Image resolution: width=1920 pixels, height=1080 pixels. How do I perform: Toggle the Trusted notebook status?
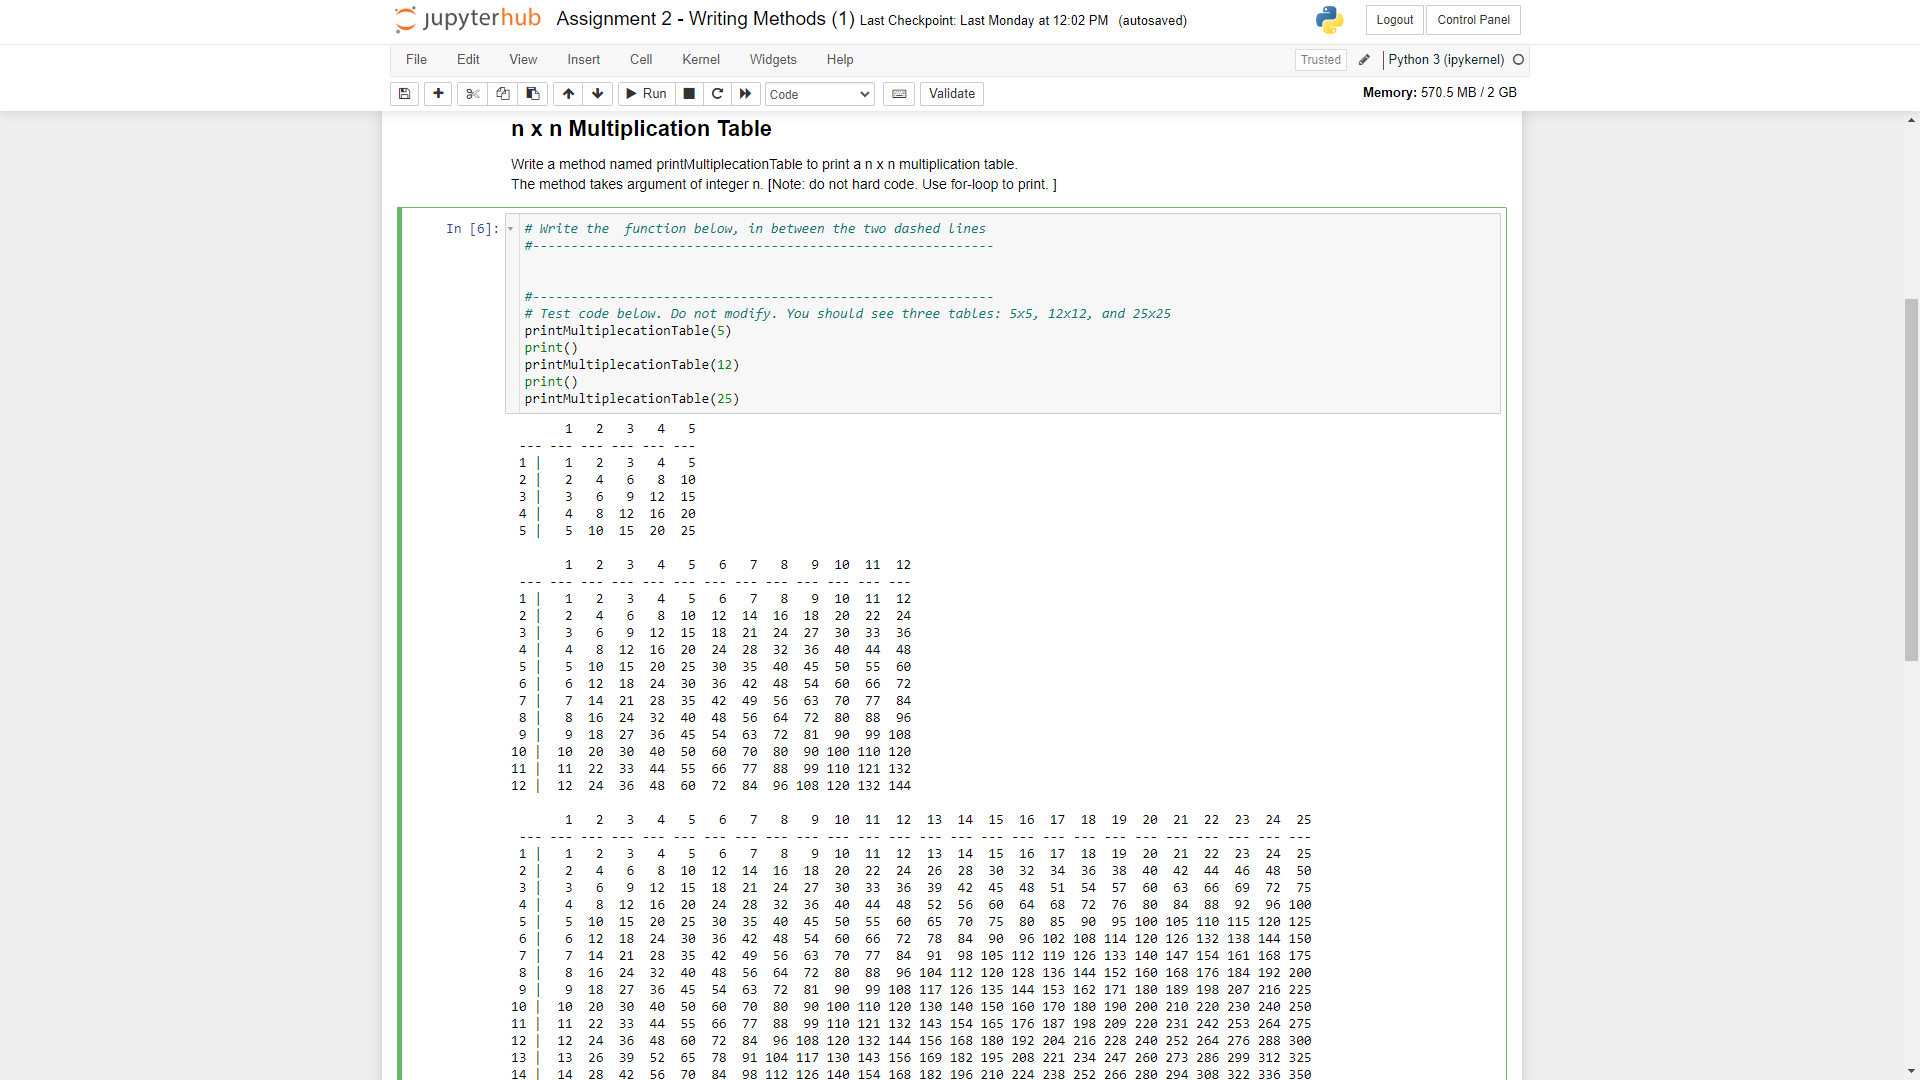[x=1320, y=60]
